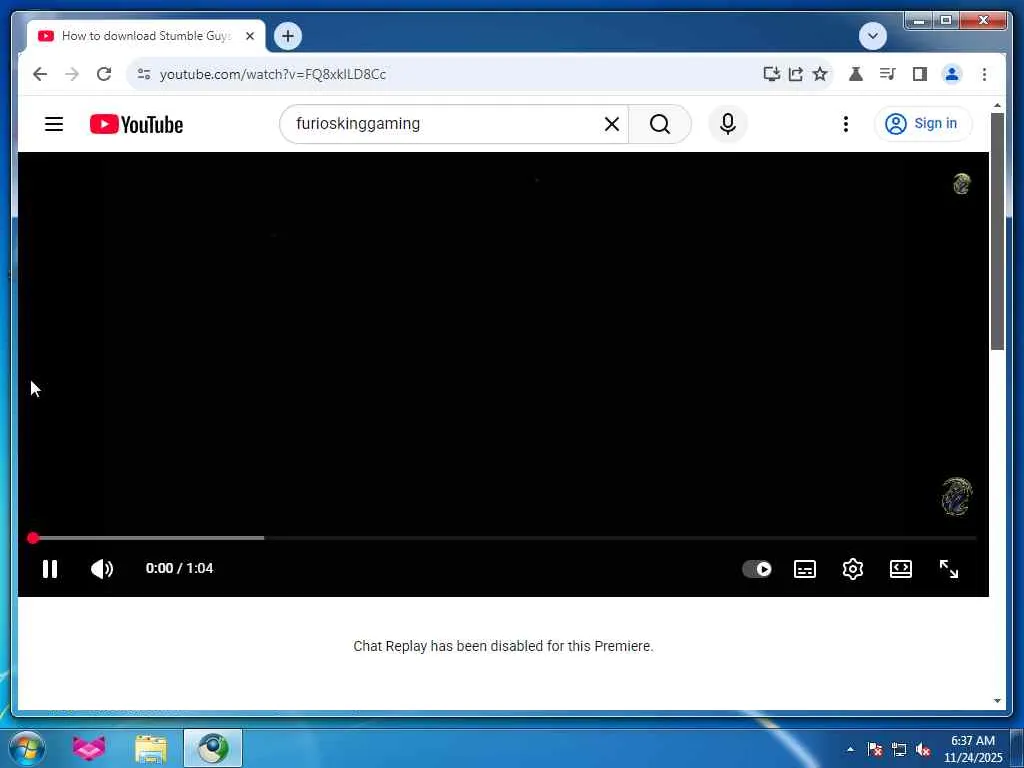Go back to previous page
This screenshot has height=768, width=1024.
click(x=40, y=74)
